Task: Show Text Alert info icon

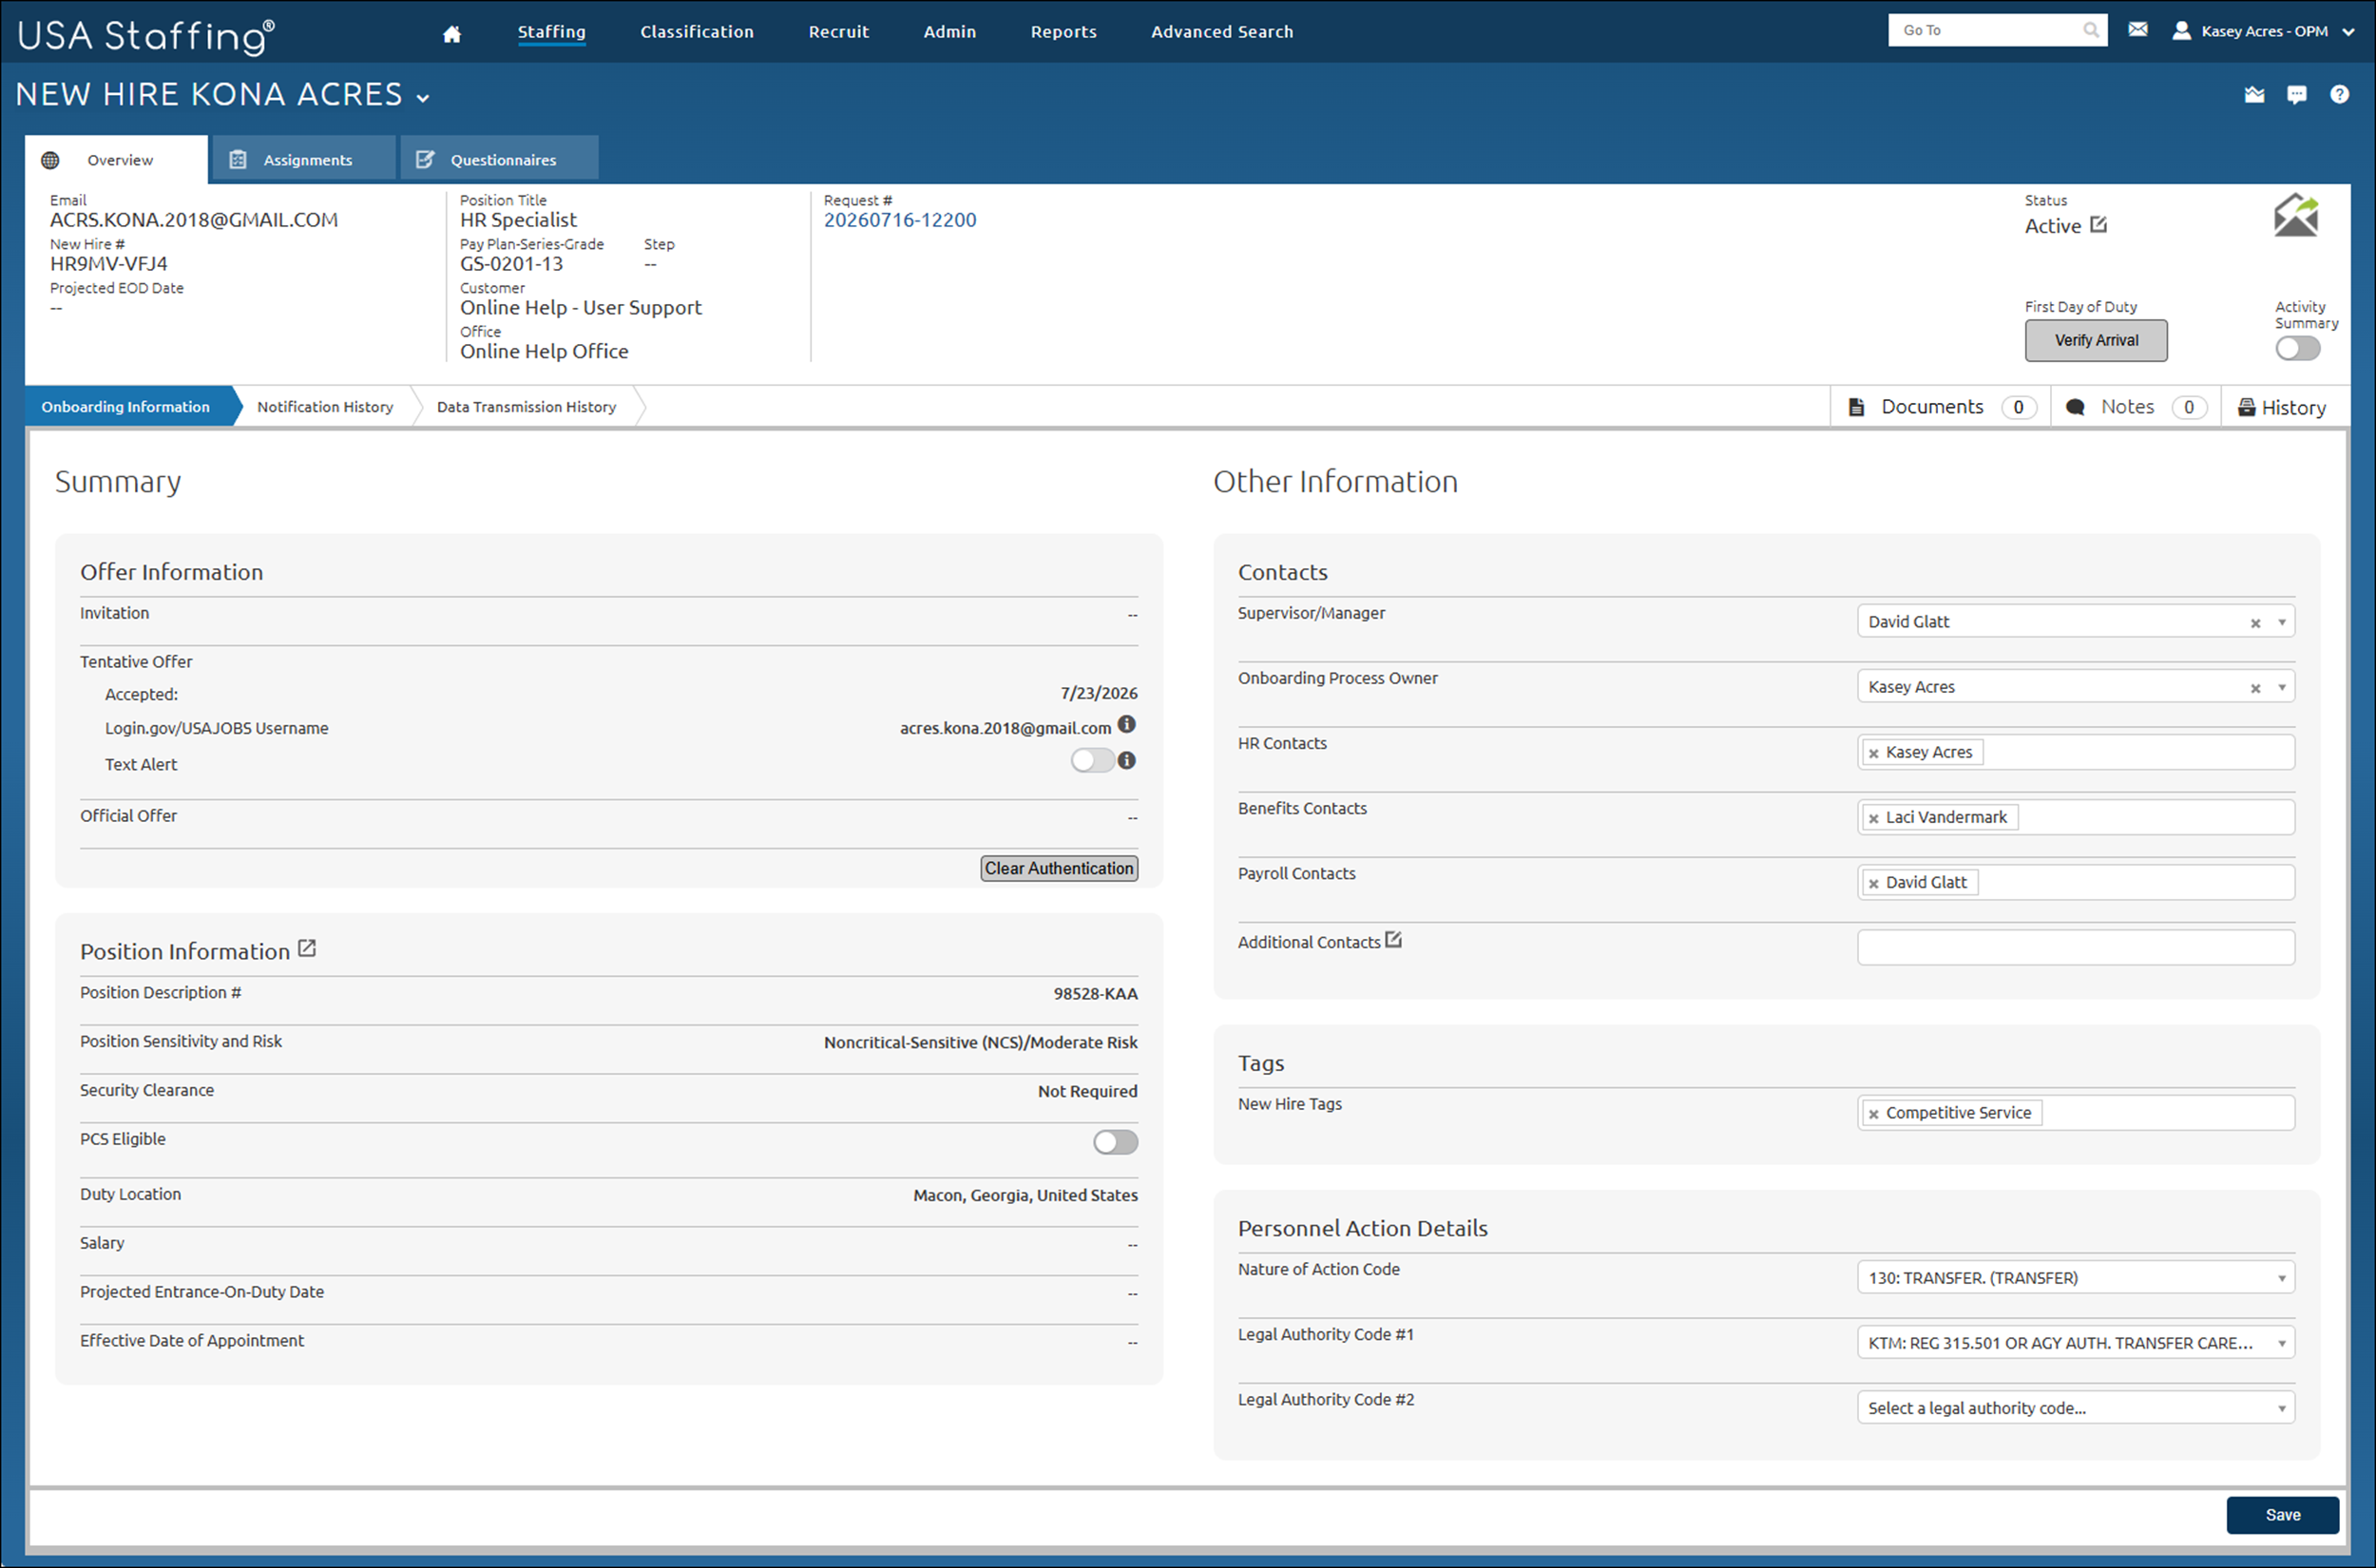Action: click(1127, 761)
